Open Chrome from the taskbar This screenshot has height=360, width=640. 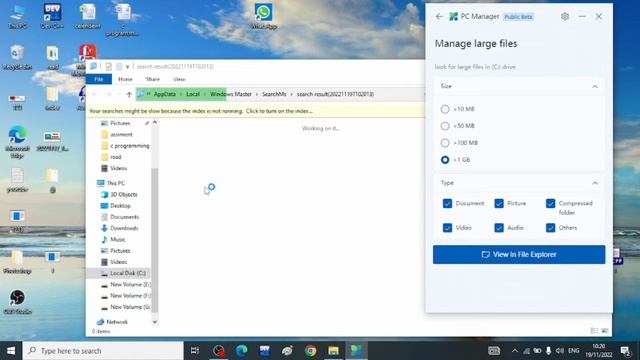coord(311,351)
